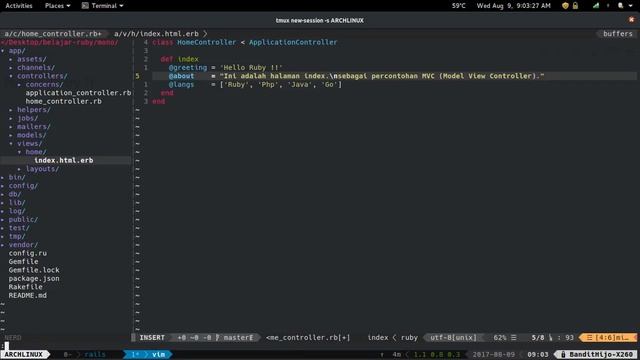This screenshot has height=360, width=640.
Task: Collapse the home/ folder arrow
Action: click(19, 152)
